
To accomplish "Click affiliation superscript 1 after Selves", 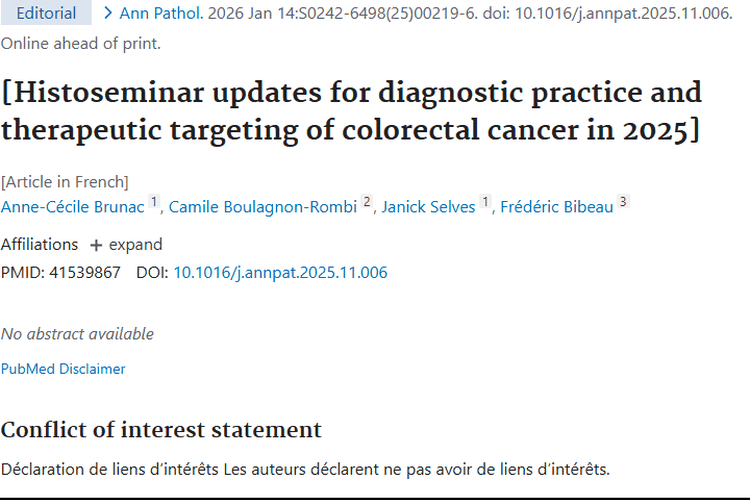I will (x=486, y=203).
